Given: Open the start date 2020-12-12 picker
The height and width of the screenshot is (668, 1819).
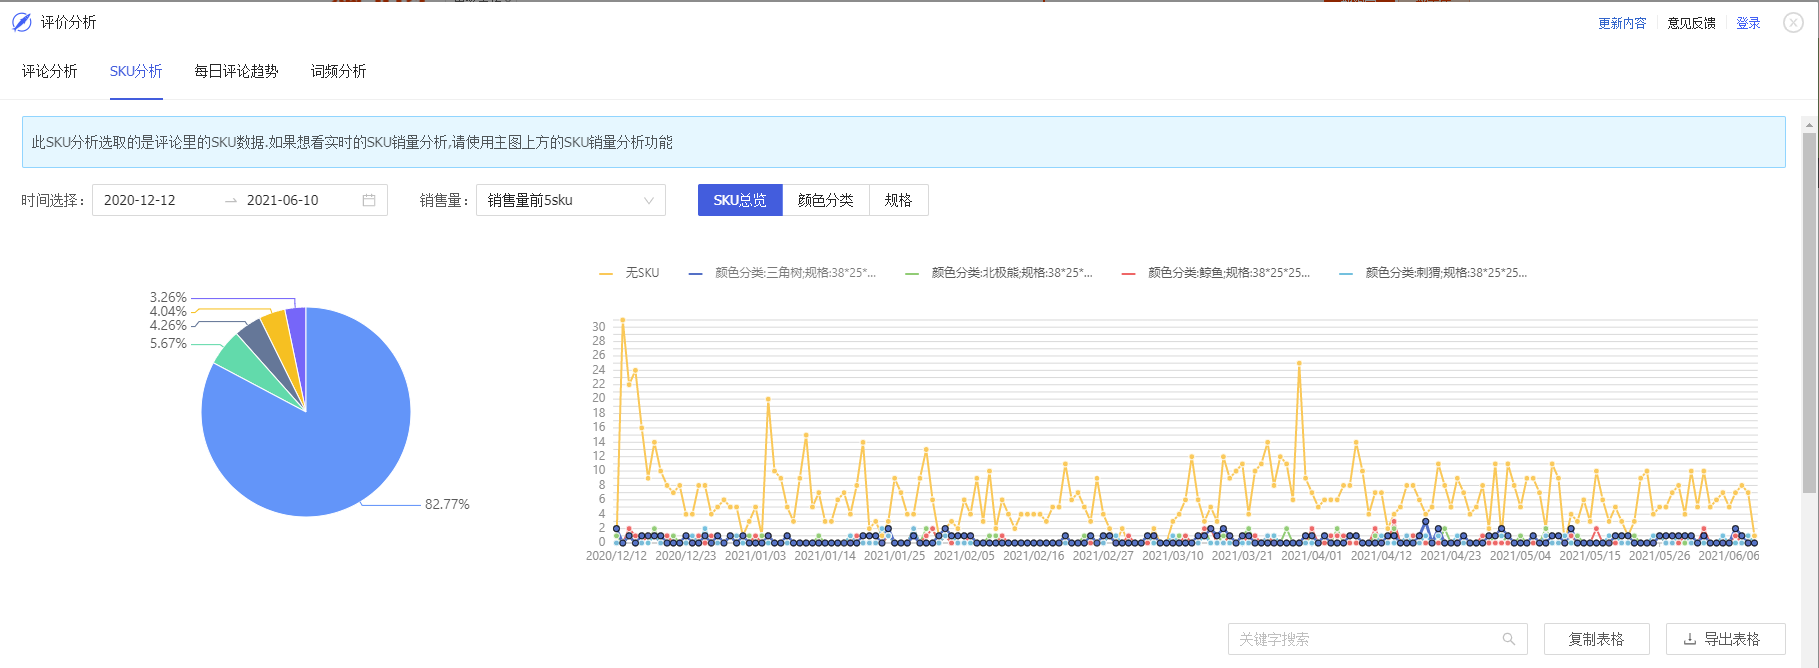Looking at the screenshot, I should click(140, 200).
